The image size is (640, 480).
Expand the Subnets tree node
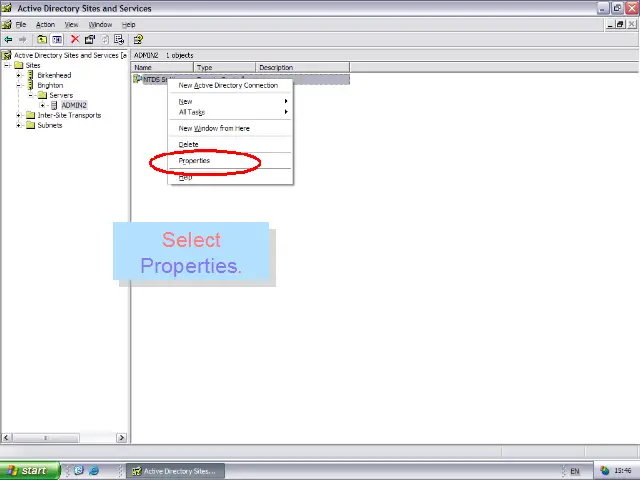18,125
